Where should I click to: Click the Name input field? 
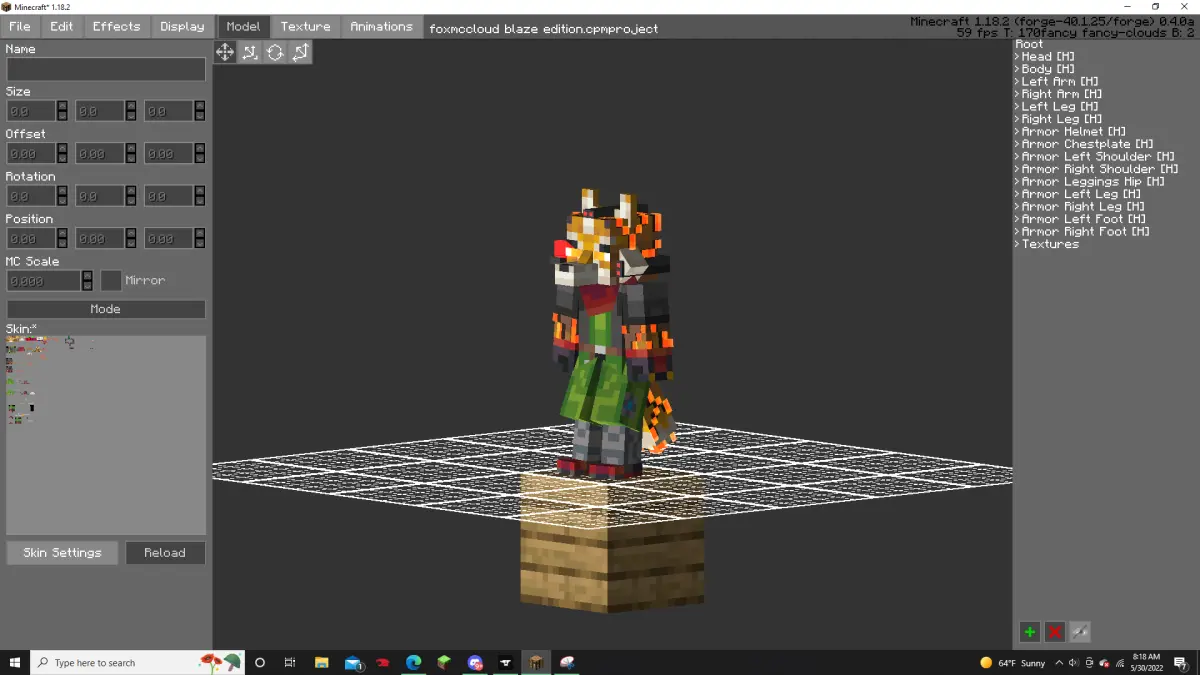(106, 69)
